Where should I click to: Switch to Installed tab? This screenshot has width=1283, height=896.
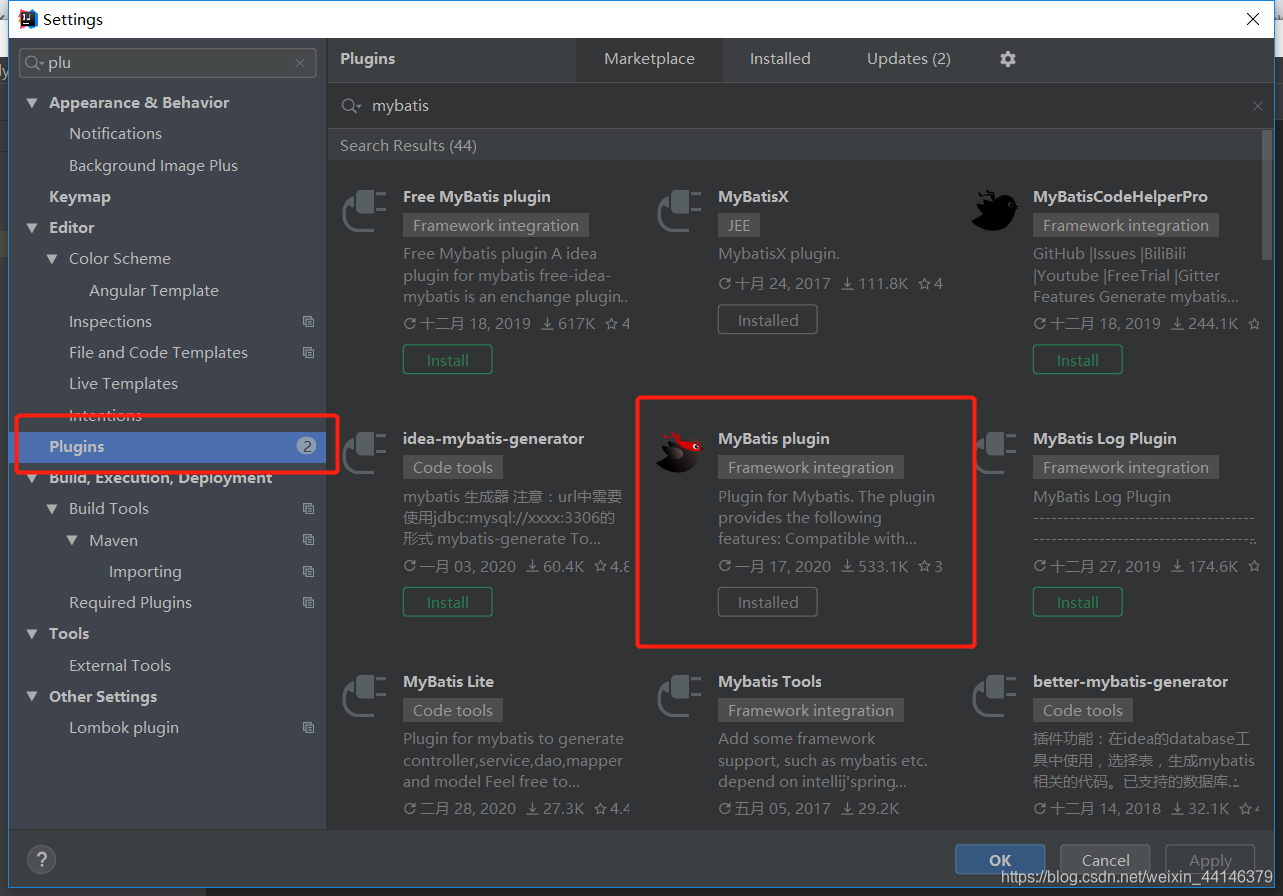780,59
